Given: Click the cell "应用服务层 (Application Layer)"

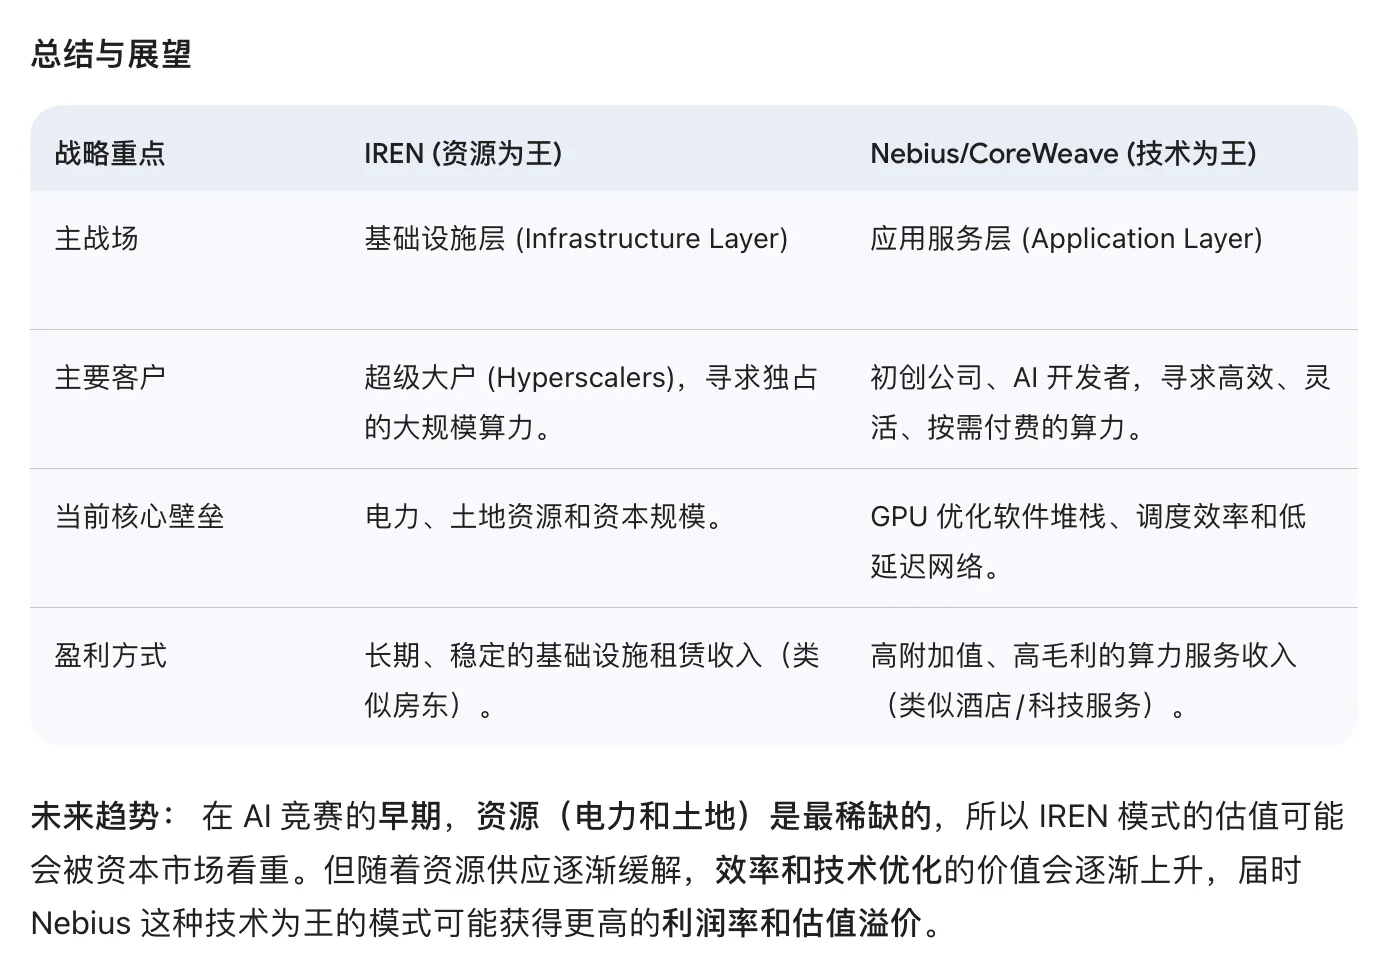Looking at the screenshot, I should [1066, 238].
